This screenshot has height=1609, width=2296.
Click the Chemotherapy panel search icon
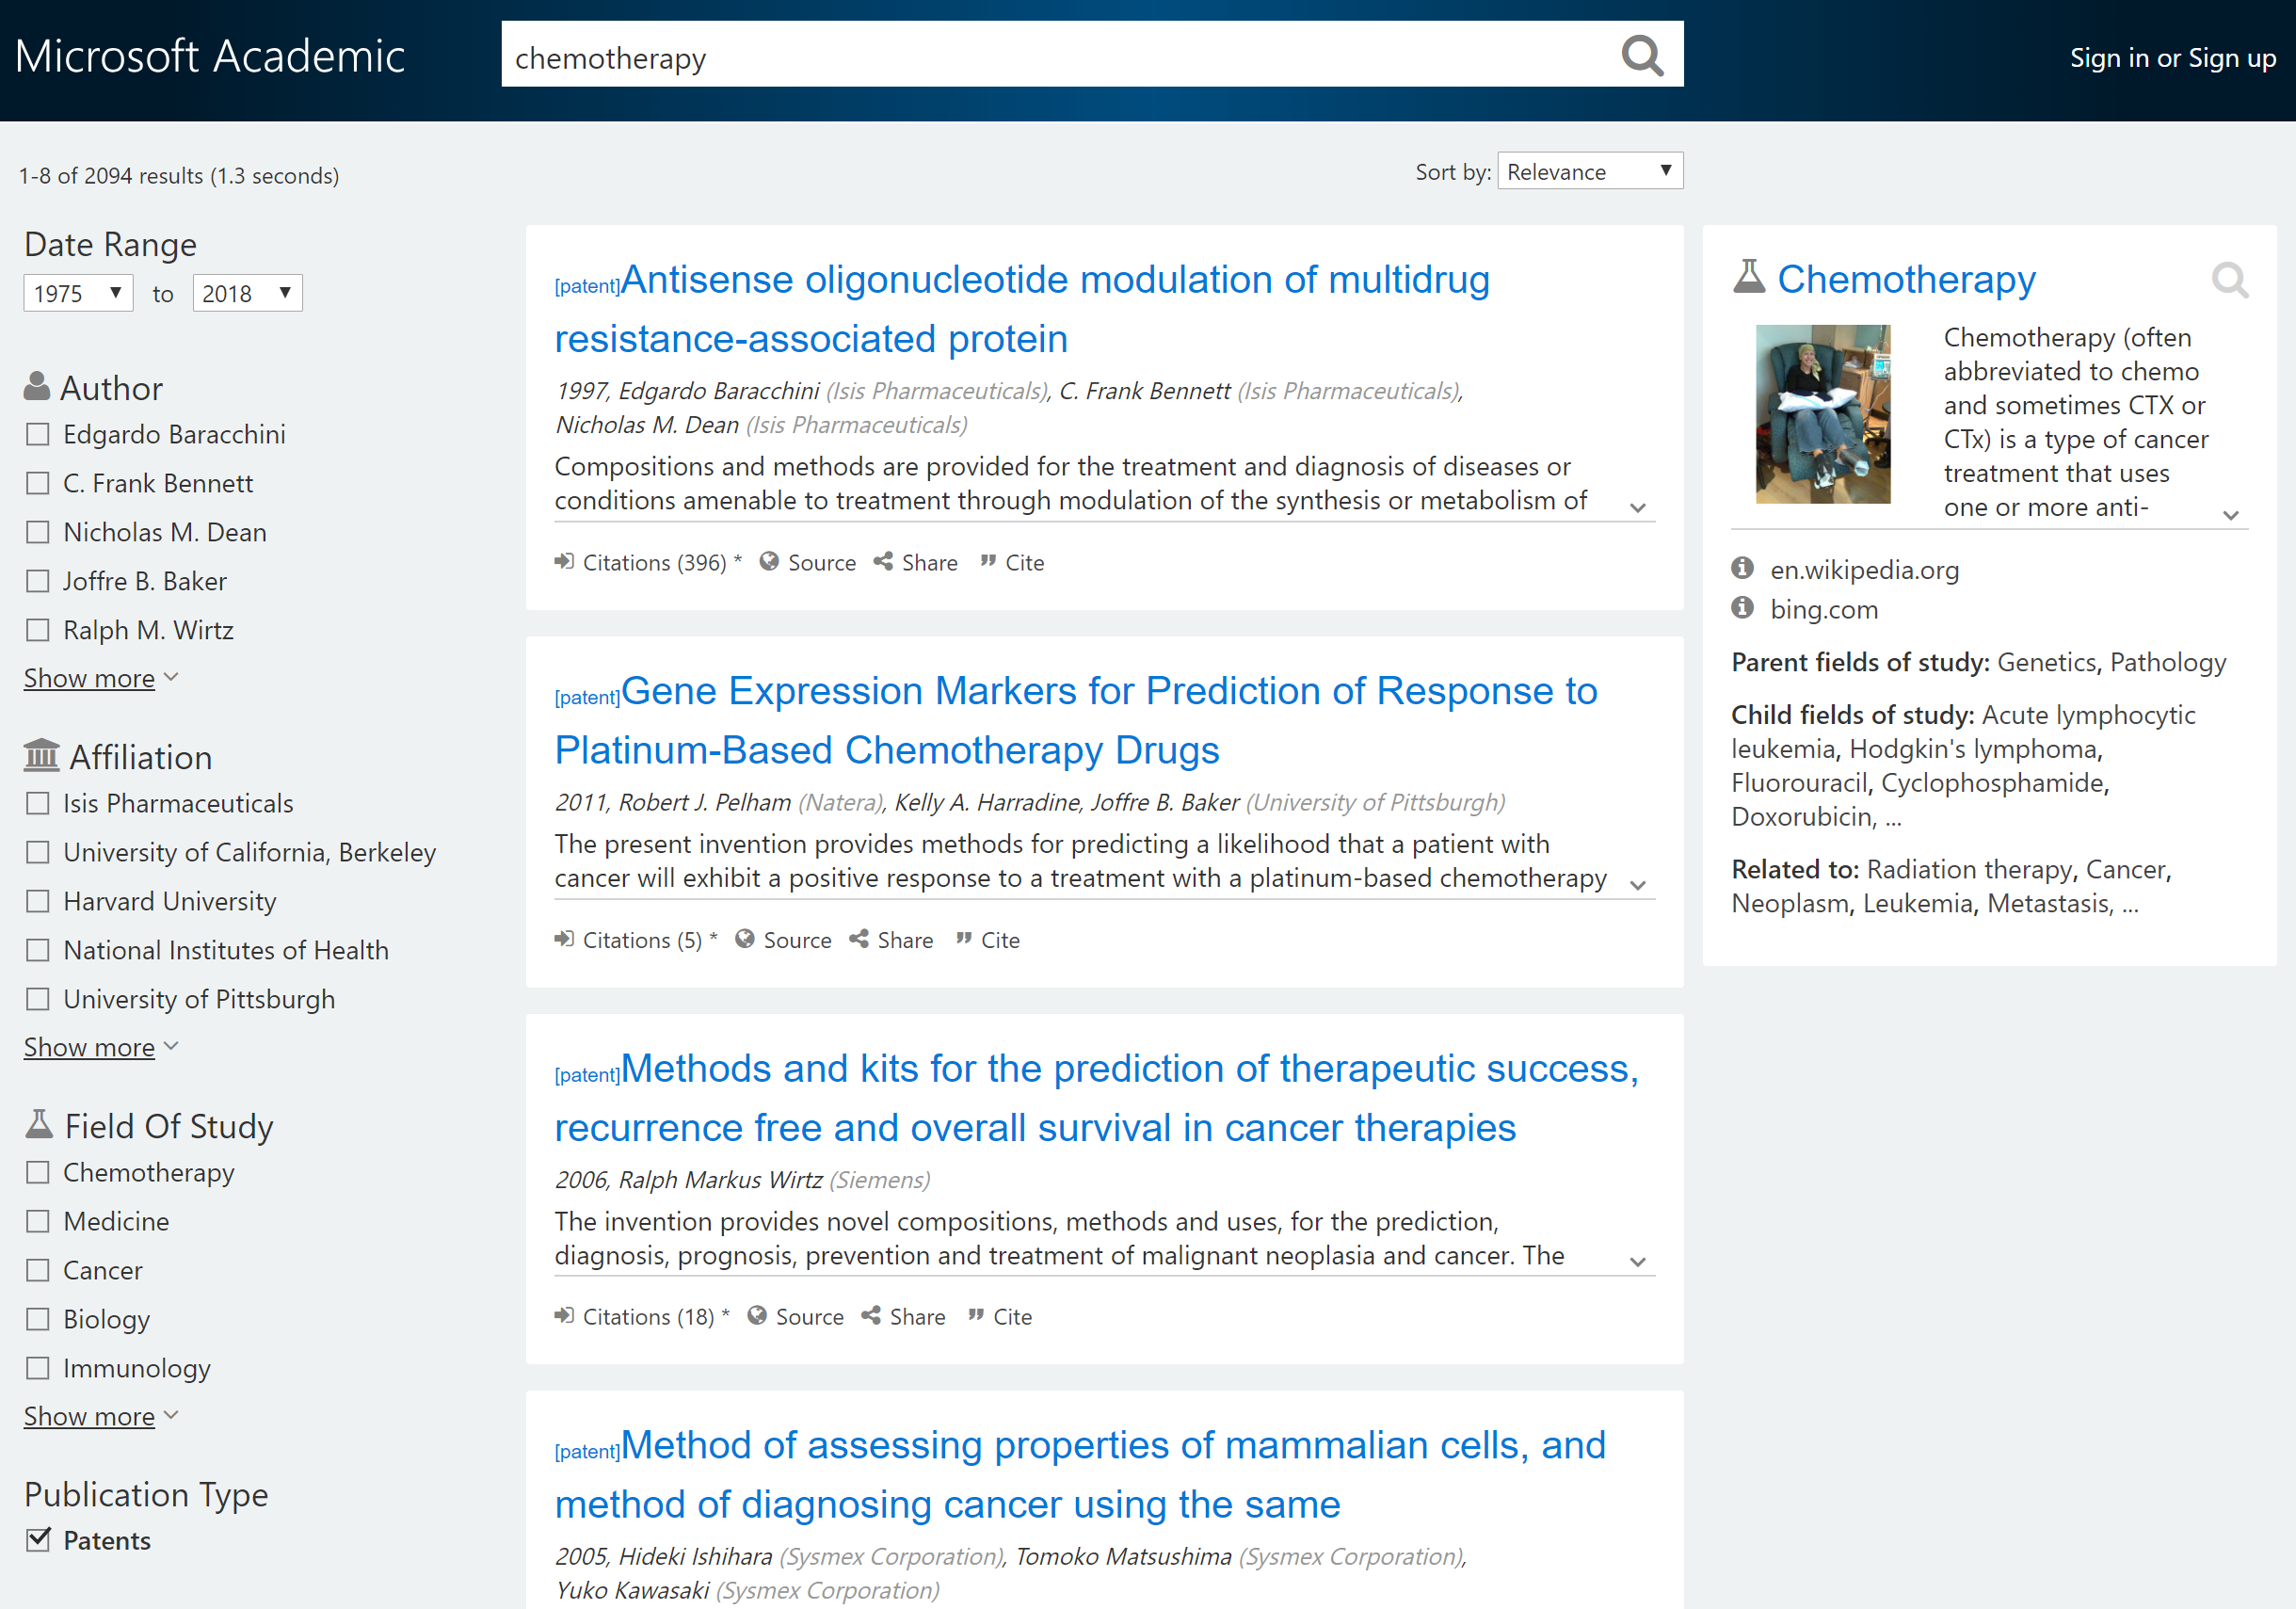click(2229, 280)
